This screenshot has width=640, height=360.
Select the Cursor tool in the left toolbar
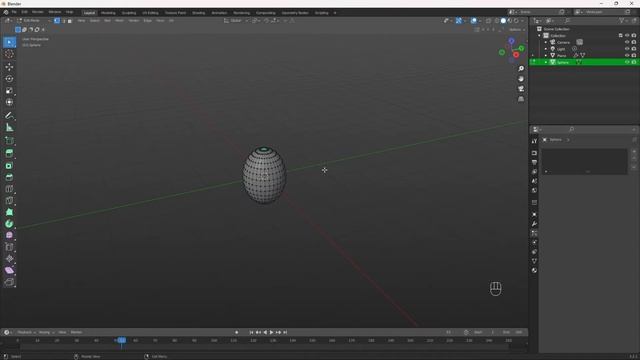click(9, 54)
